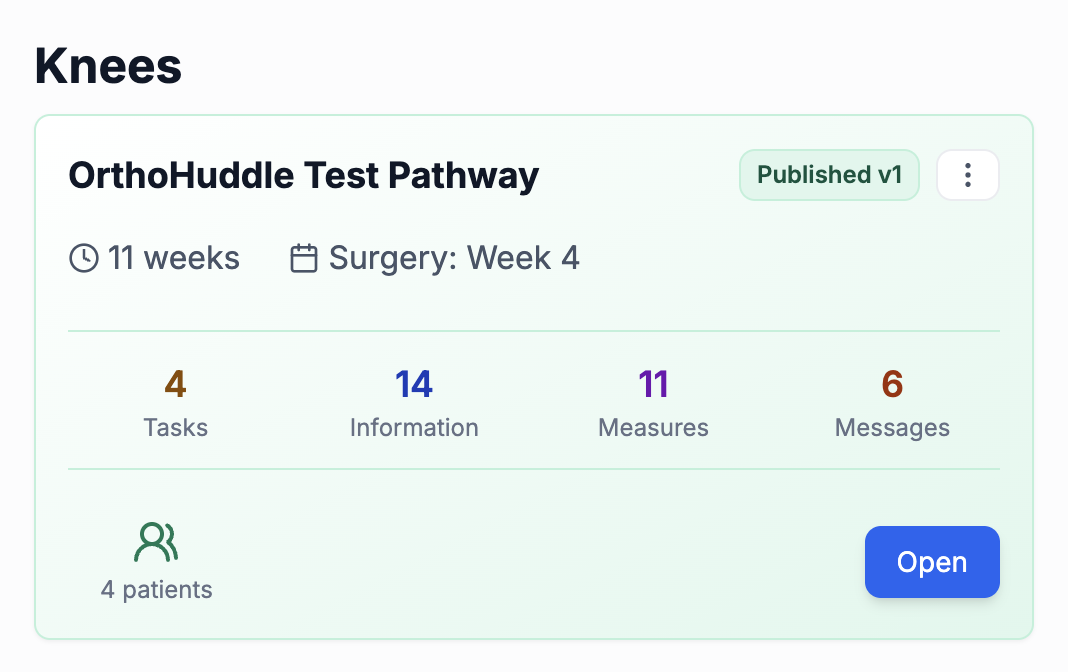The width and height of the screenshot is (1068, 672).
Task: Select the Knees section heading
Action: pos(107,66)
